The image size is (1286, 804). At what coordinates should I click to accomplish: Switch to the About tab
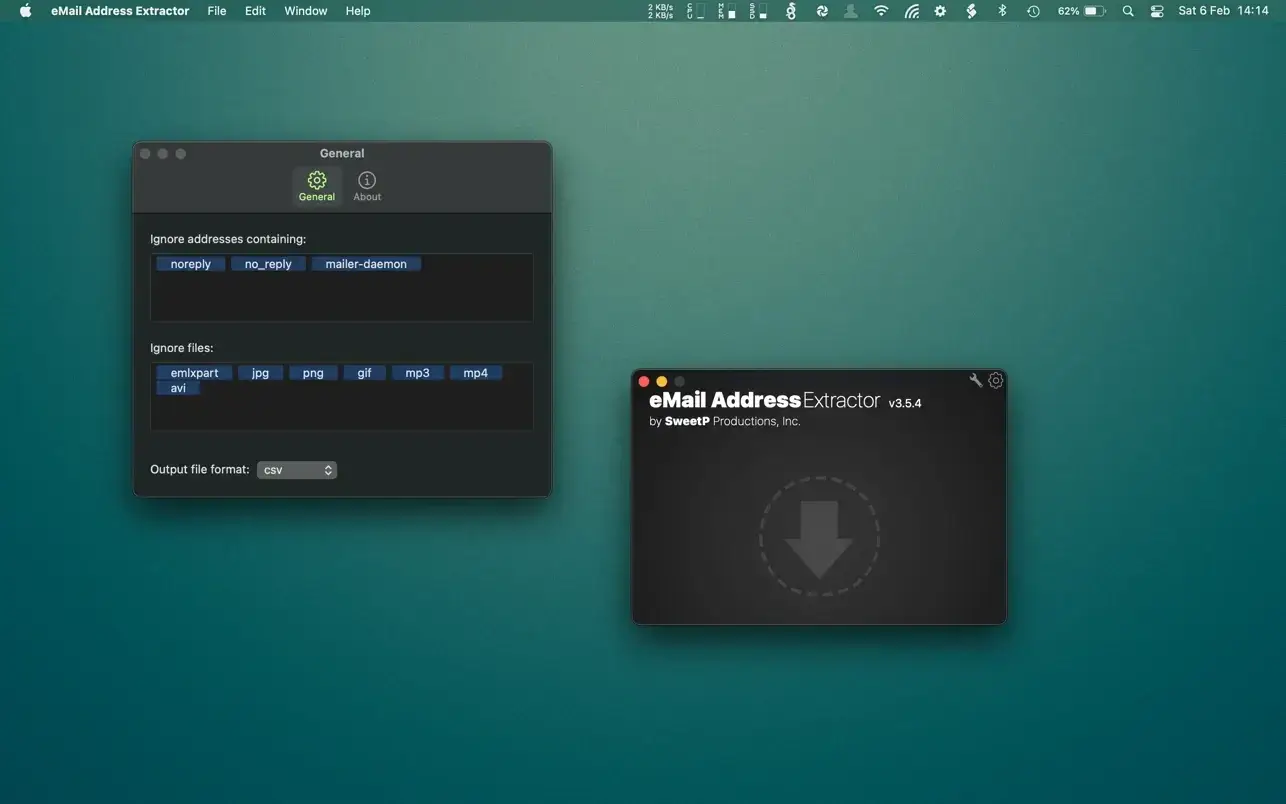coord(367,186)
